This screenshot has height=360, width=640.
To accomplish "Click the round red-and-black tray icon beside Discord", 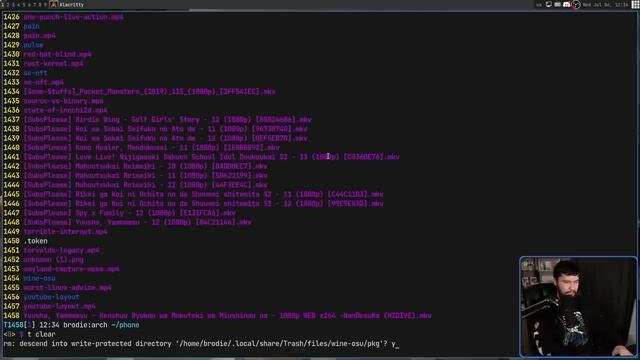I will click(576, 4).
